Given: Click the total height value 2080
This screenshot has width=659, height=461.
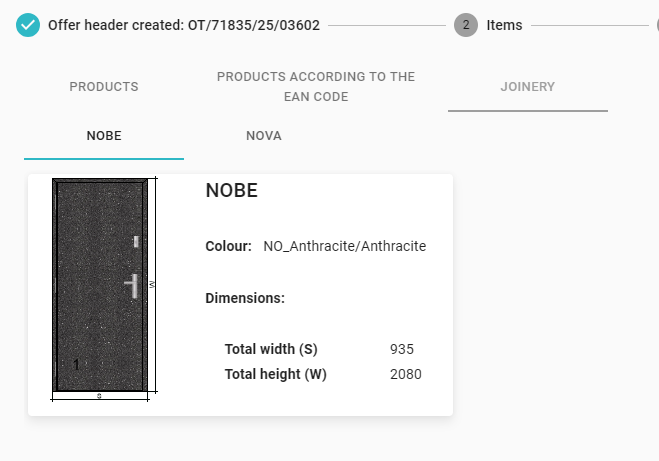Looking at the screenshot, I should (406, 374).
